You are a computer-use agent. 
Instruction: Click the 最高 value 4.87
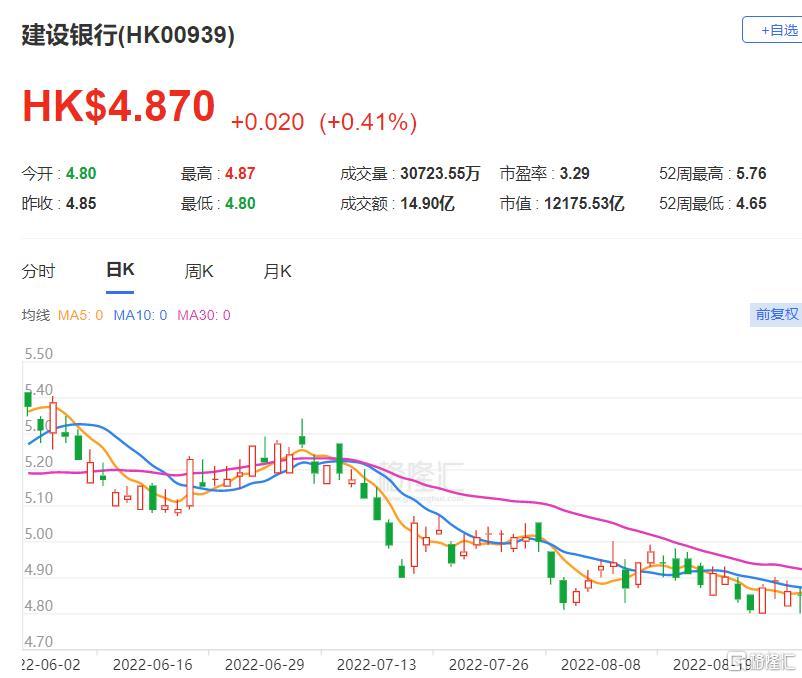point(240,174)
